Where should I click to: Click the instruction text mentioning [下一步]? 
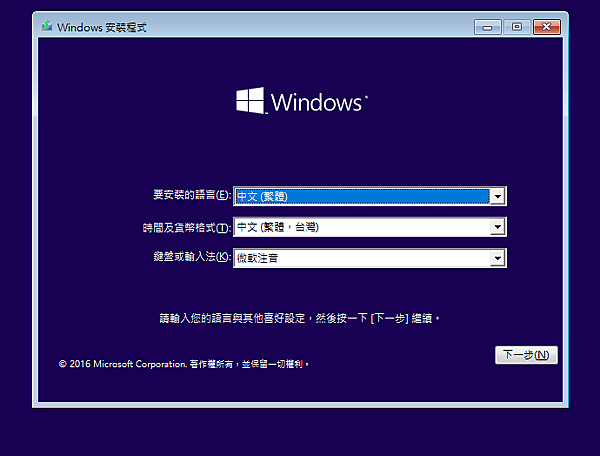pos(299,318)
